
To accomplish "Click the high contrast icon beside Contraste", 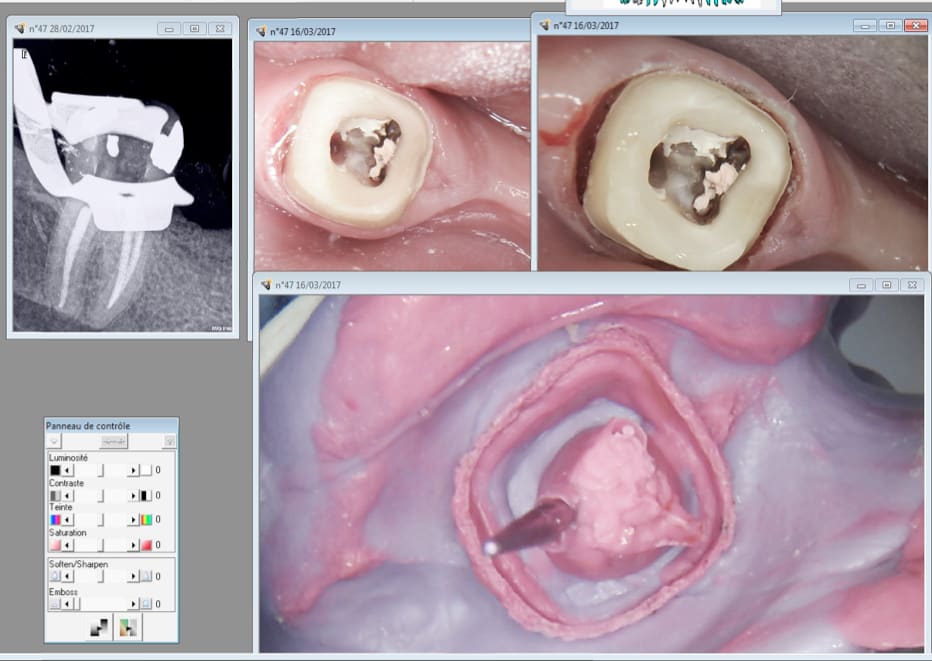I will 146,495.
